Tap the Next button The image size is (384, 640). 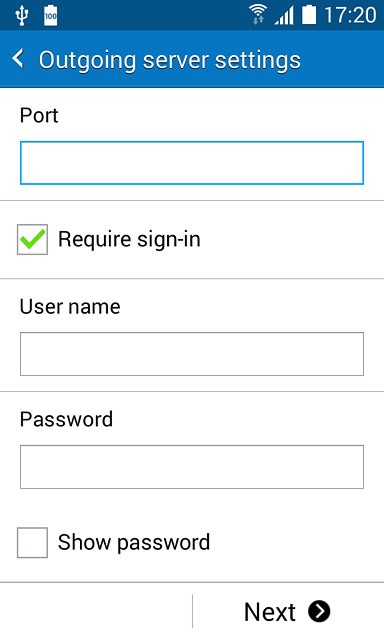(x=287, y=611)
